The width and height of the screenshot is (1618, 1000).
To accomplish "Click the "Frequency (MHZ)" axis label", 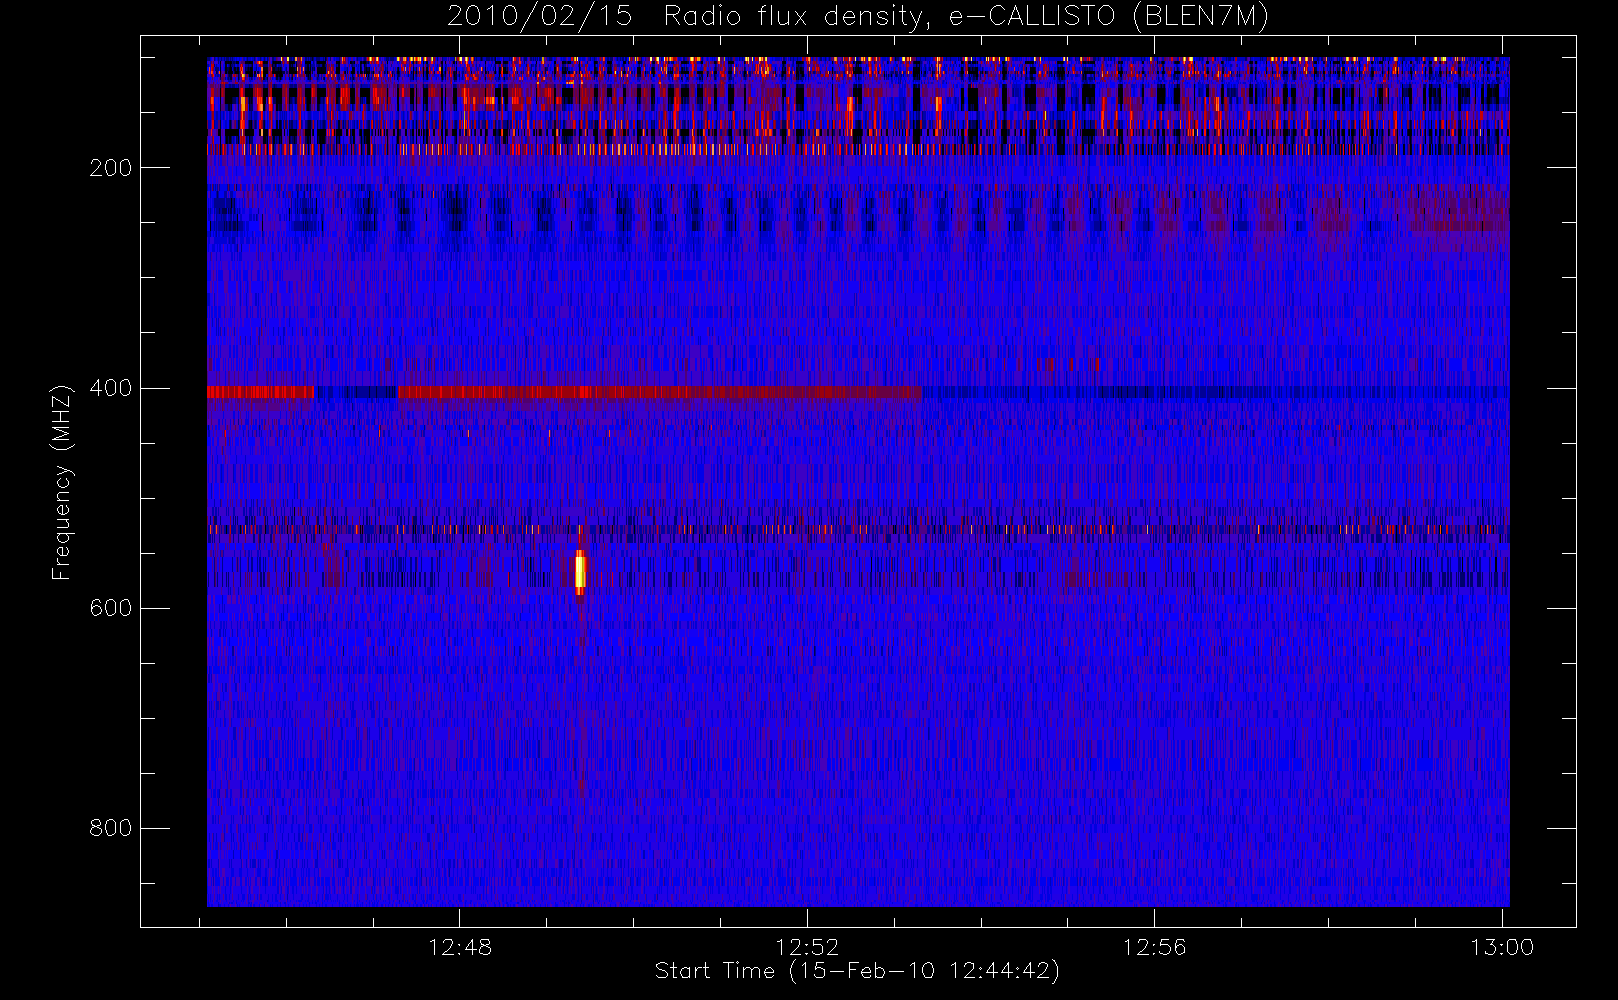I will click(62, 482).
